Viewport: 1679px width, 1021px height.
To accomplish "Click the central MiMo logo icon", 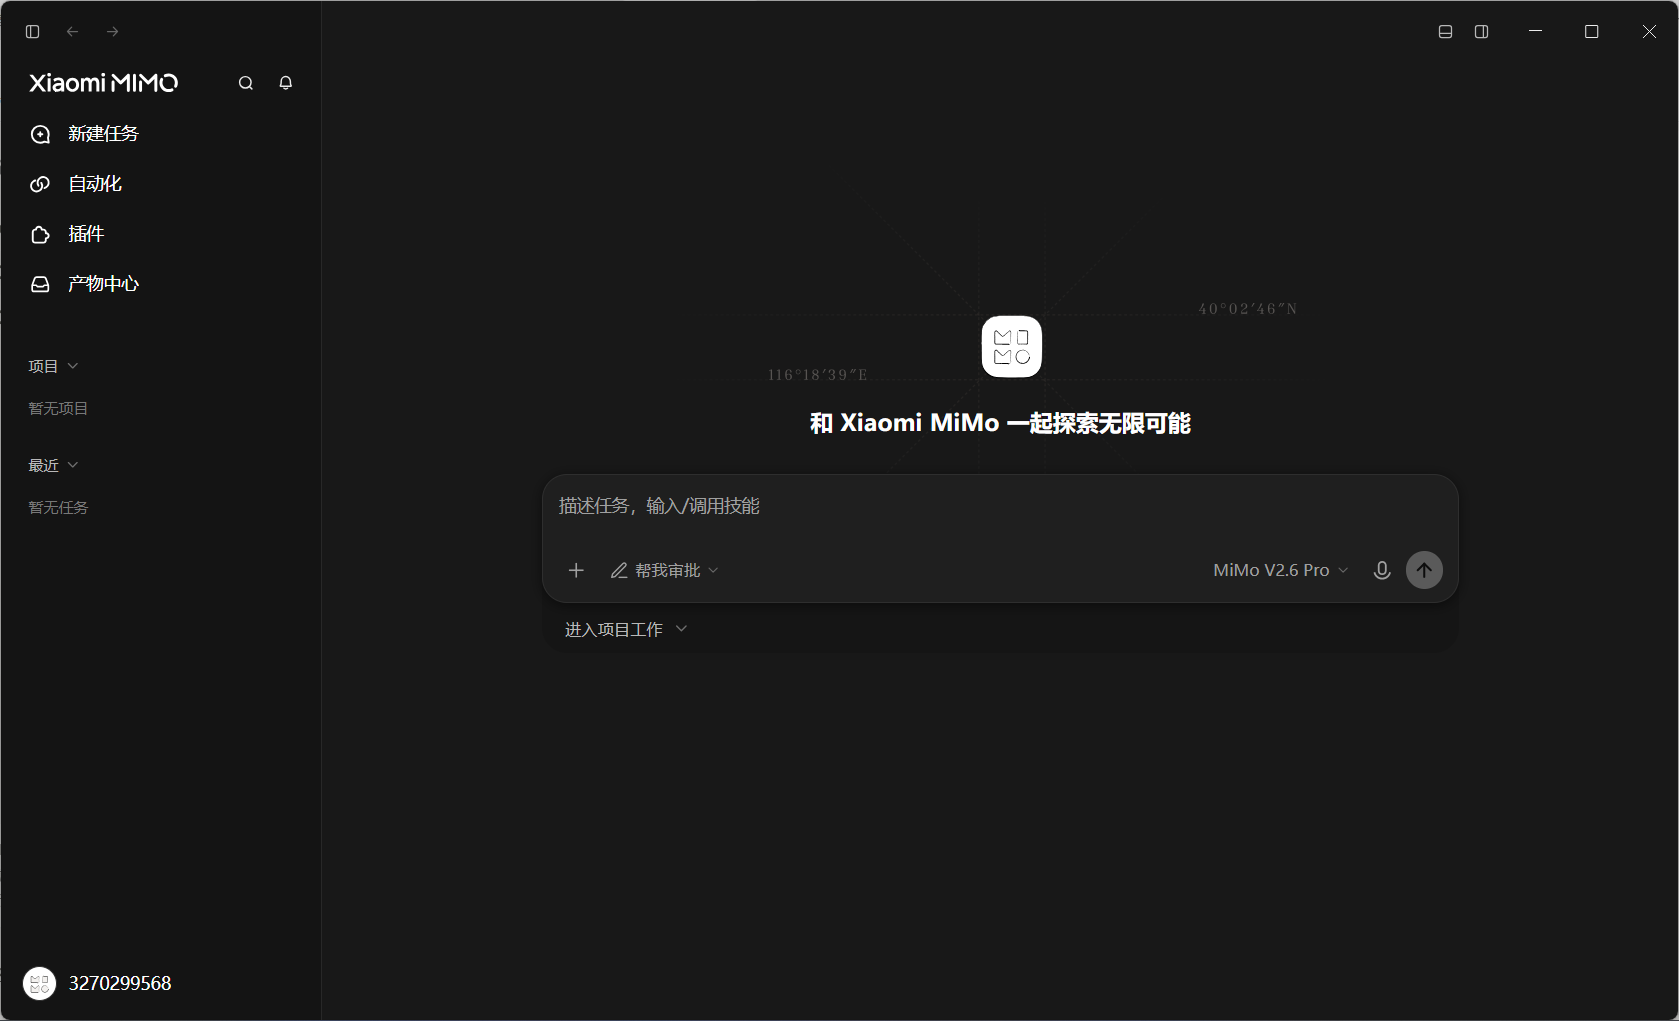I will tap(1011, 347).
